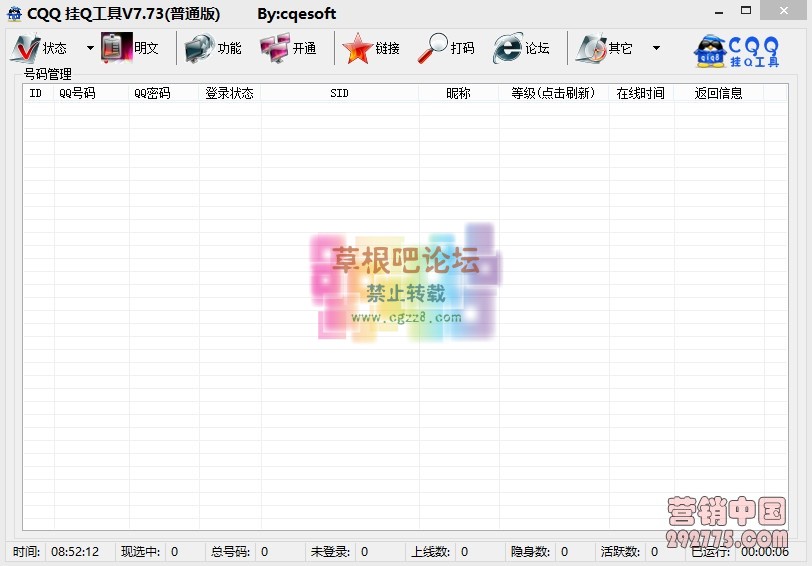The height and width of the screenshot is (566, 812).
Task: Click the 活跃数 status bar label
Action: coord(620,552)
